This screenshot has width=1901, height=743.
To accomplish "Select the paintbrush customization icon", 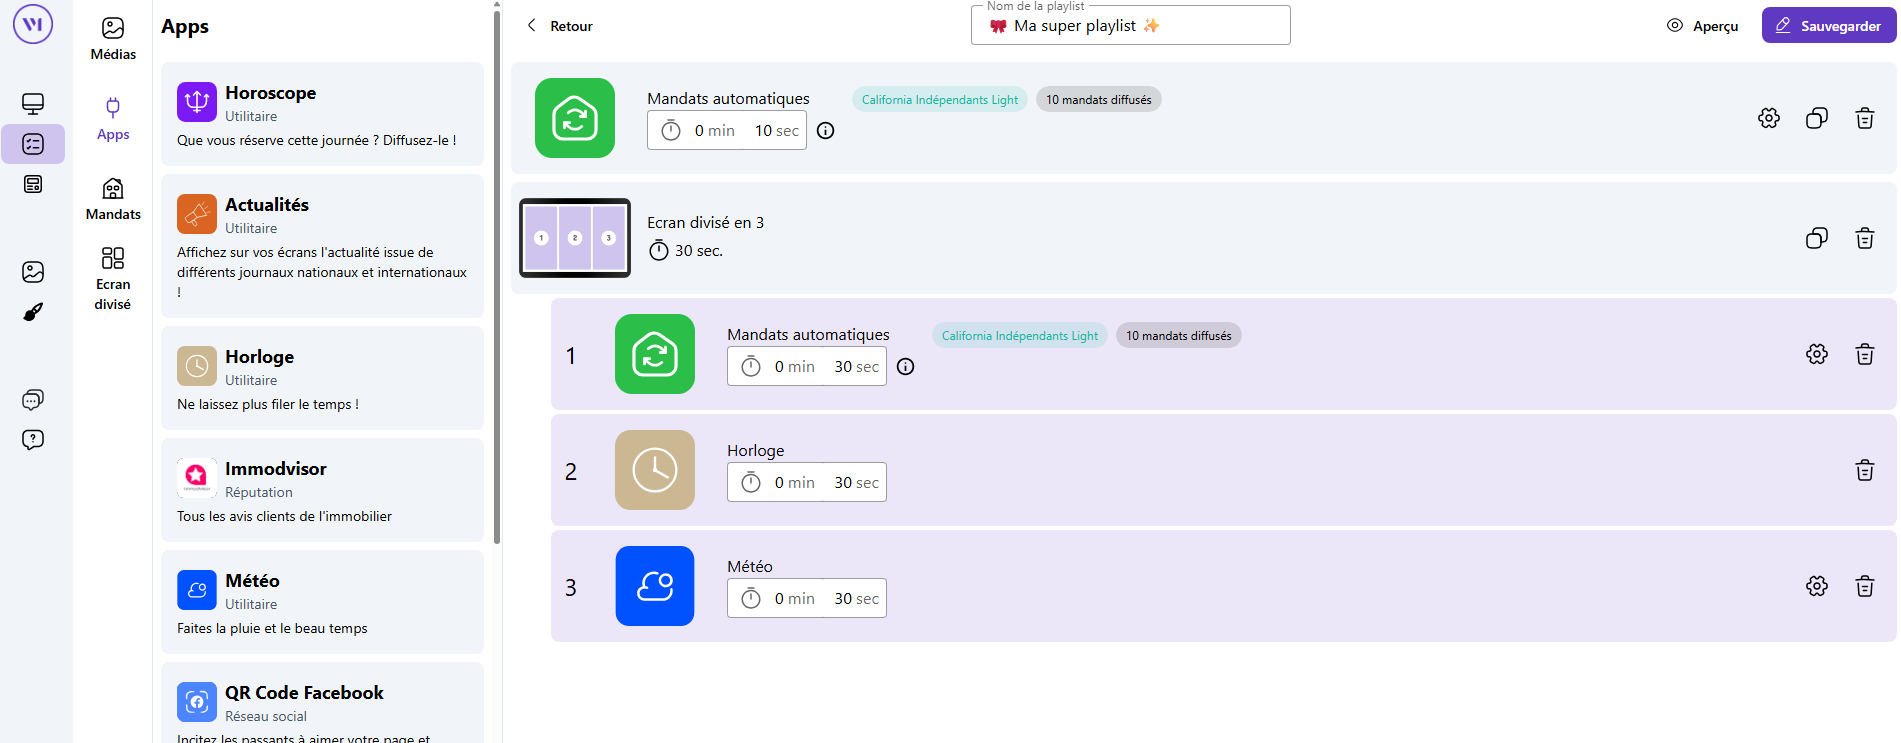I will coord(33,312).
